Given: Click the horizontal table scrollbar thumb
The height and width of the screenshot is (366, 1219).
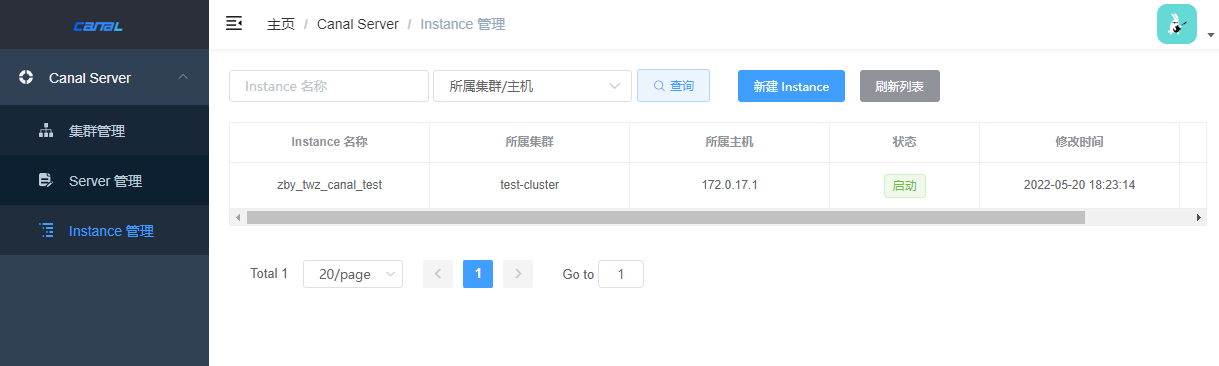Looking at the screenshot, I should click(665, 217).
